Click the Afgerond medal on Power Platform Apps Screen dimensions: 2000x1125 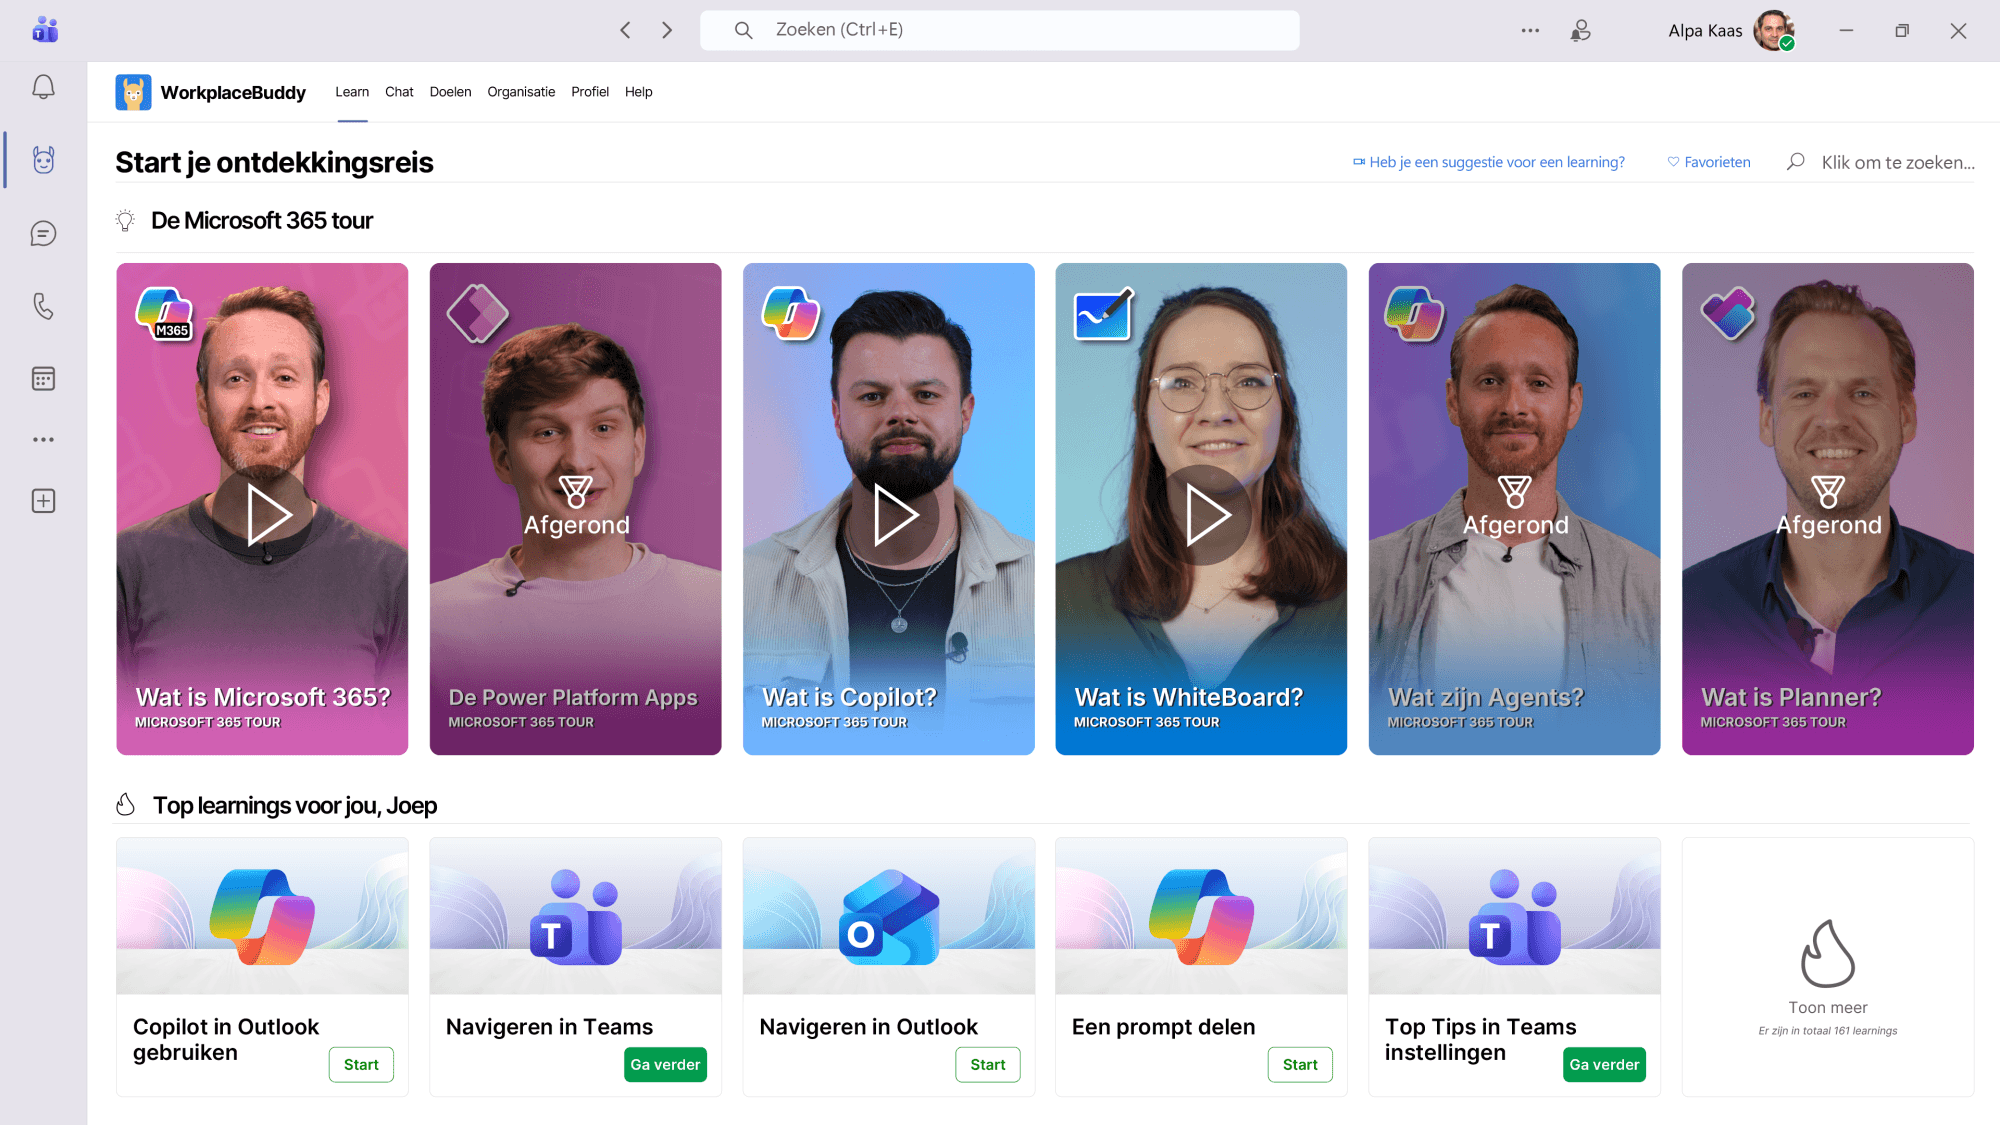coord(576,491)
